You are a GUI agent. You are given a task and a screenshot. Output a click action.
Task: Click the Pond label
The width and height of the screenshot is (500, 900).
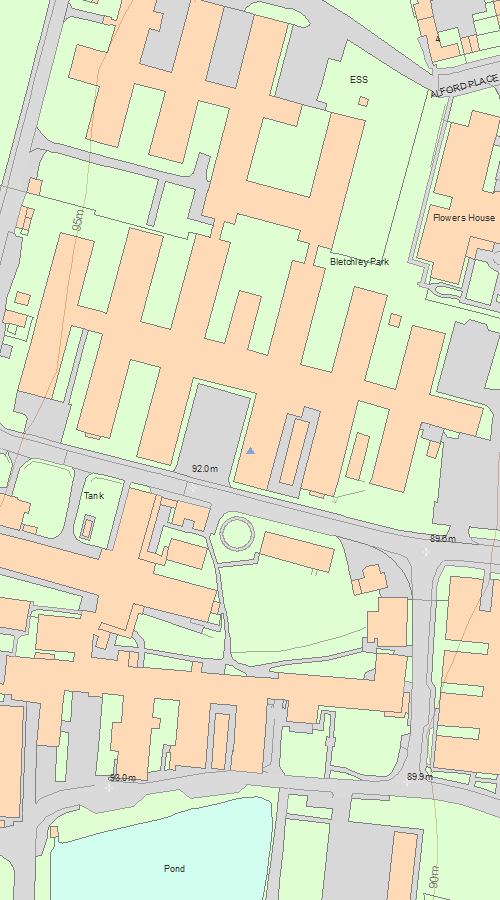pyautogui.click(x=175, y=868)
